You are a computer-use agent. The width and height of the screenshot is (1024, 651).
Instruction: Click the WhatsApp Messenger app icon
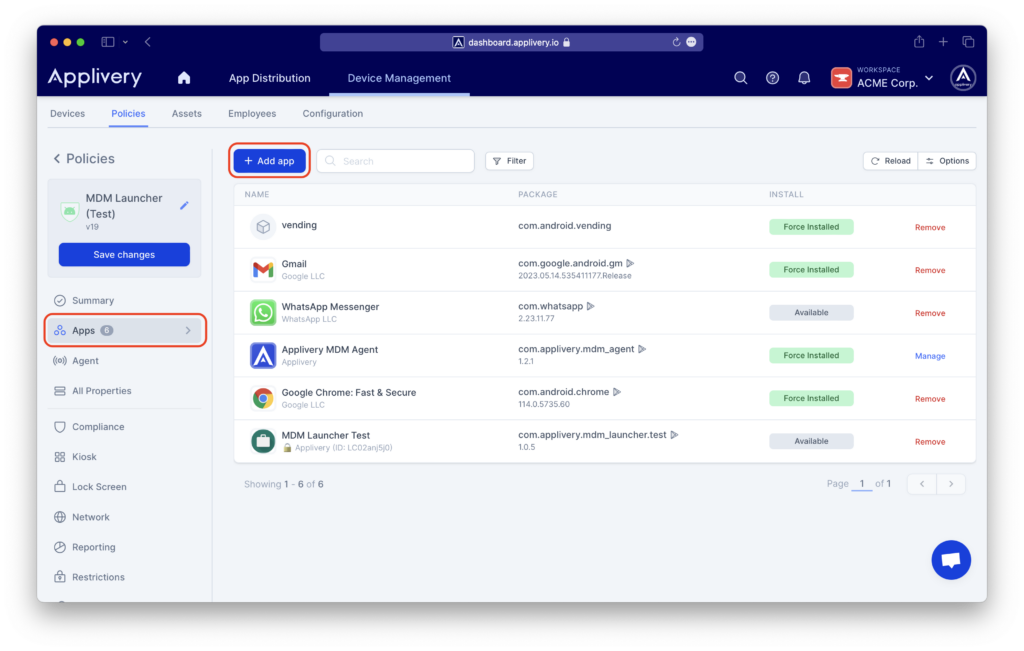[x=263, y=312]
